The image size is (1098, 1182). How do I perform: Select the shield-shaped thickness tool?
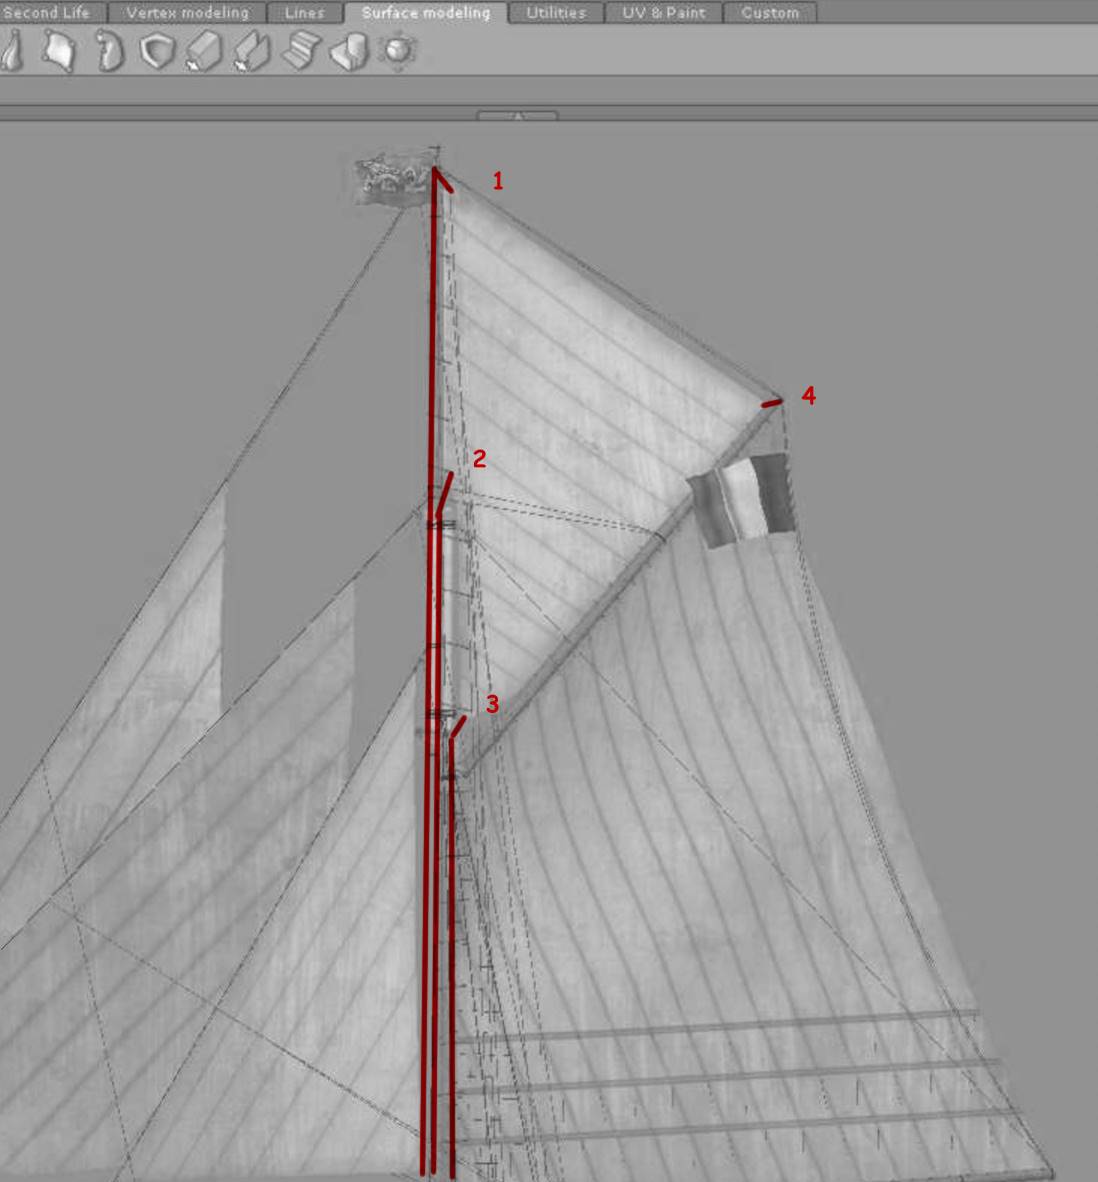(158, 51)
